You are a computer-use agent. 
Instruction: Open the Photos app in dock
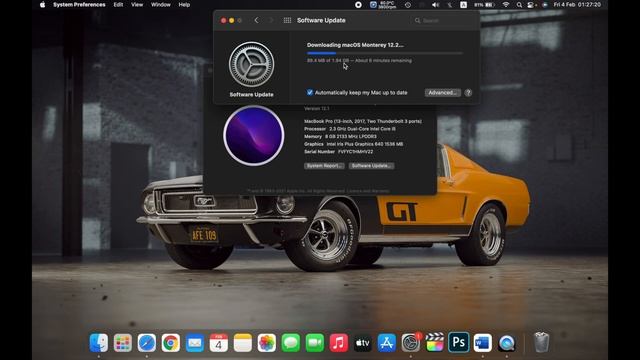click(267, 342)
